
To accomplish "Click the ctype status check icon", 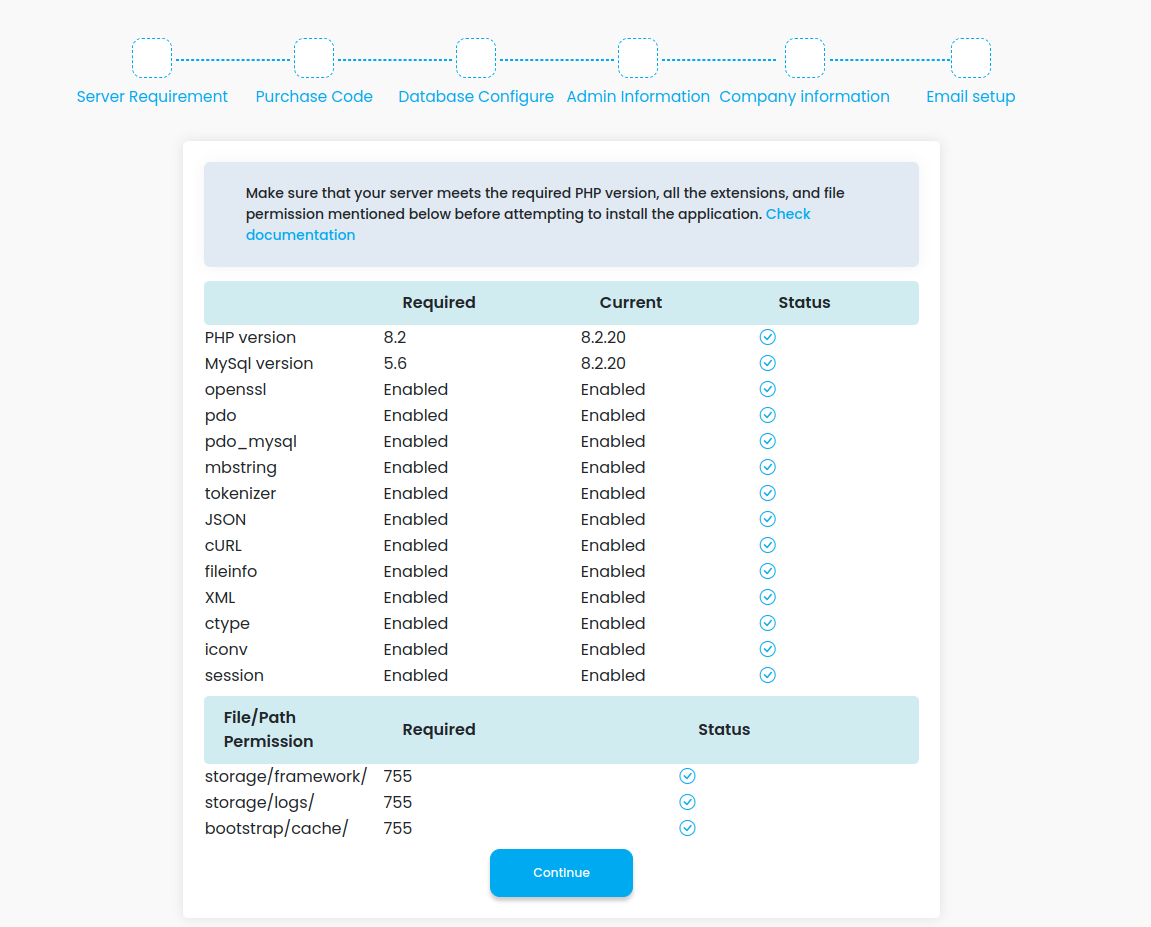I will point(767,623).
